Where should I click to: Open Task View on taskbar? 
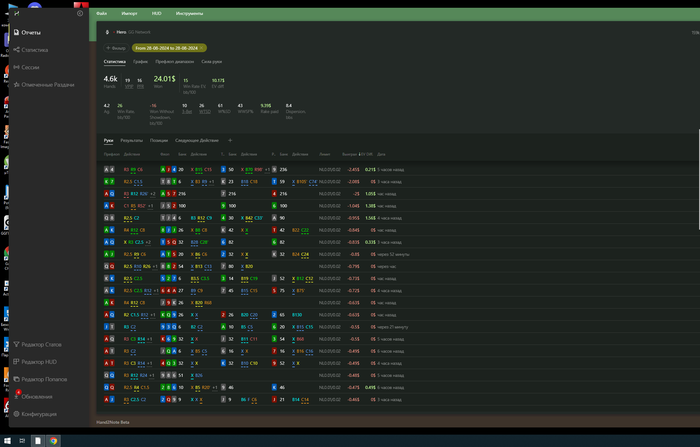[22, 441]
